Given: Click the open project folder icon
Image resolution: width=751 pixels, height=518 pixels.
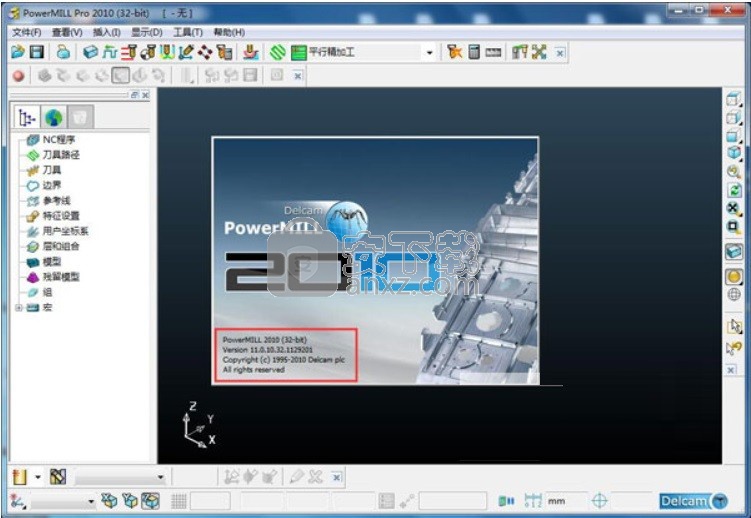Looking at the screenshot, I should click(18, 52).
